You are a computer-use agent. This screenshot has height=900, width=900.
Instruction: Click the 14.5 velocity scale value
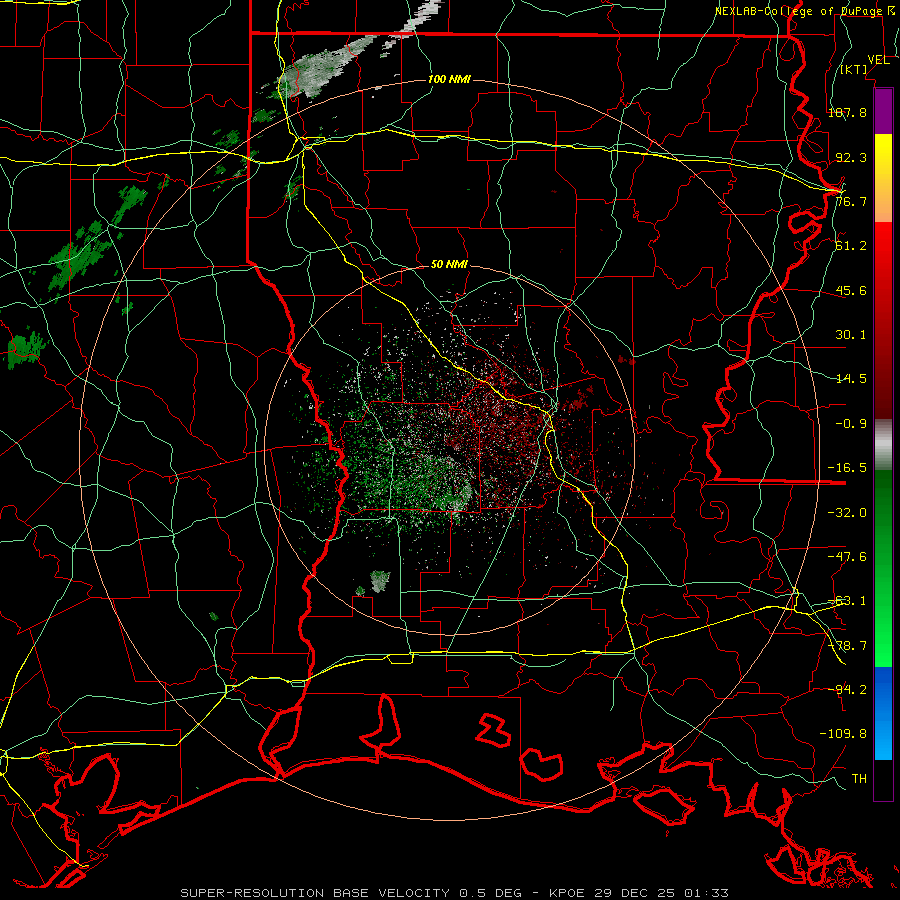(x=851, y=379)
